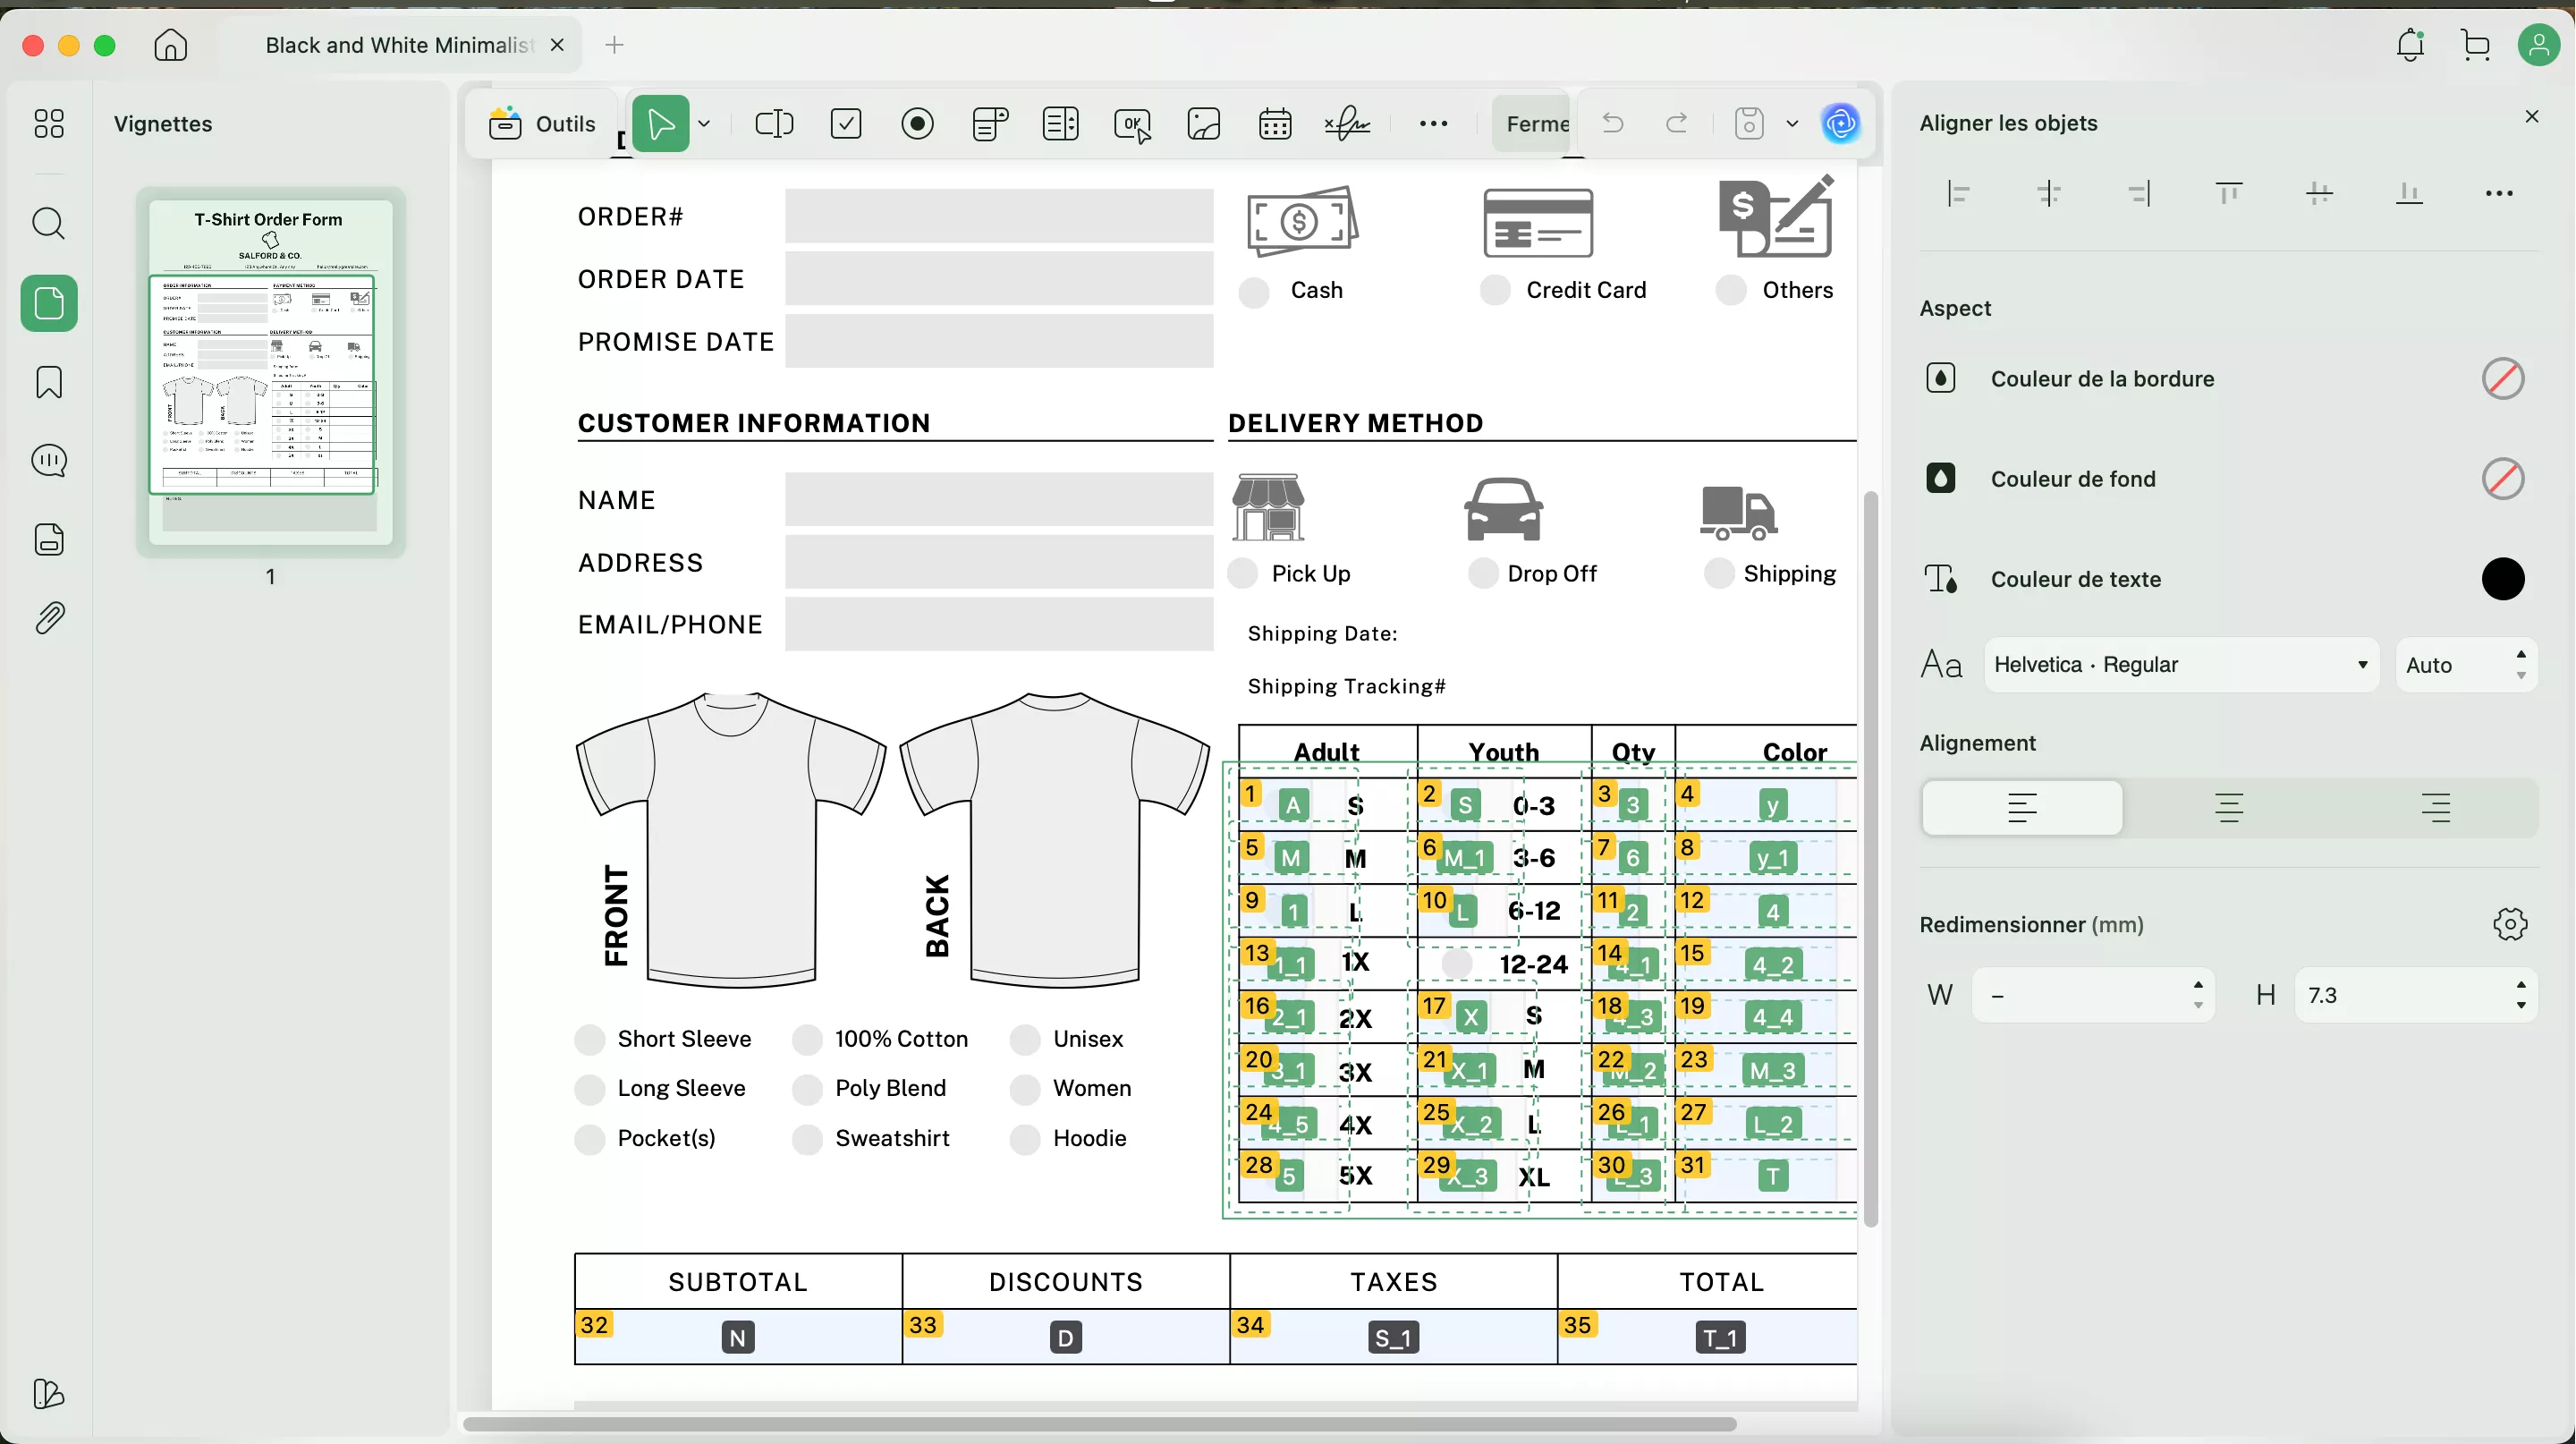Switch to Black and White Minimalist tab

pyautogui.click(x=398, y=45)
